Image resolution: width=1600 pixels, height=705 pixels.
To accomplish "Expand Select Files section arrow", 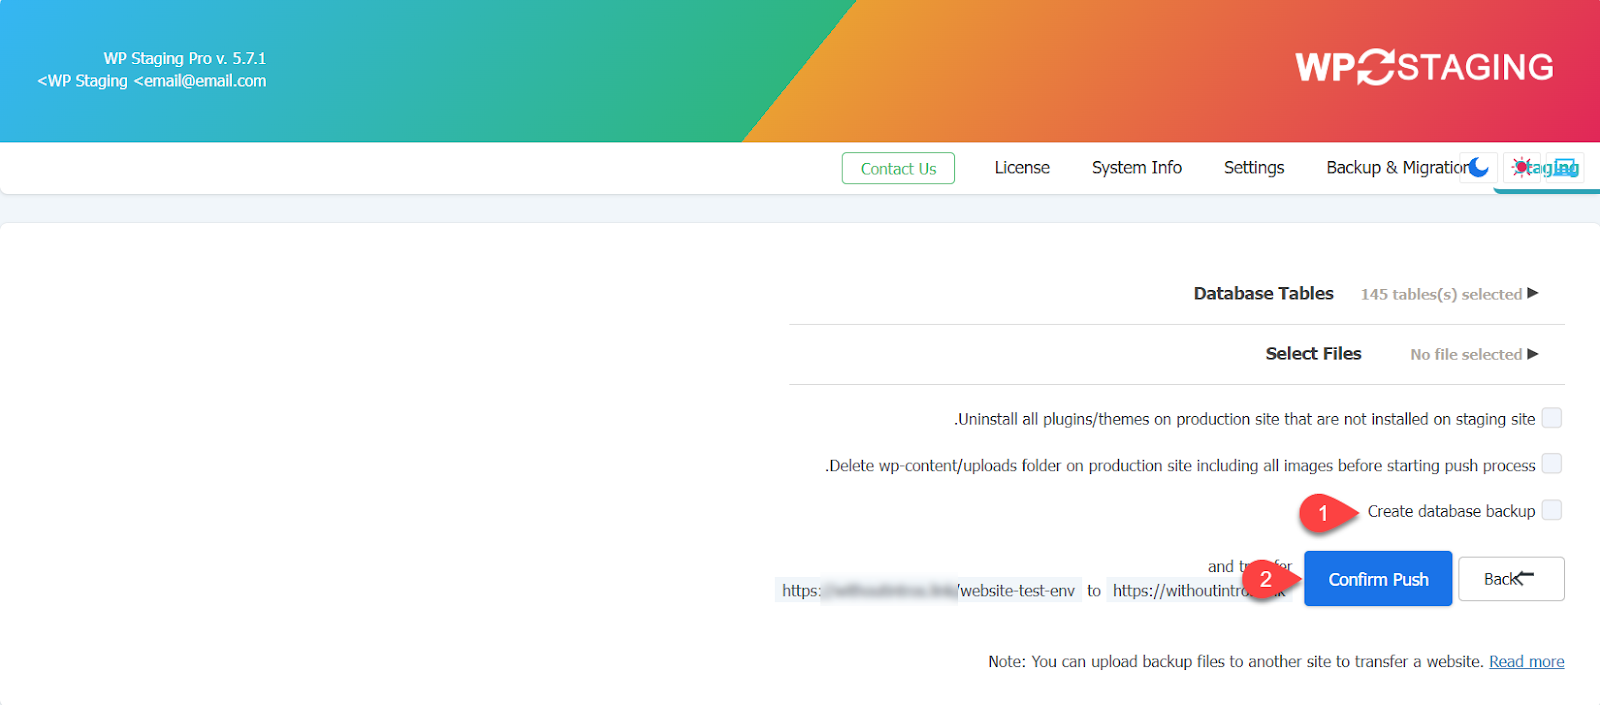I will tap(1533, 353).
